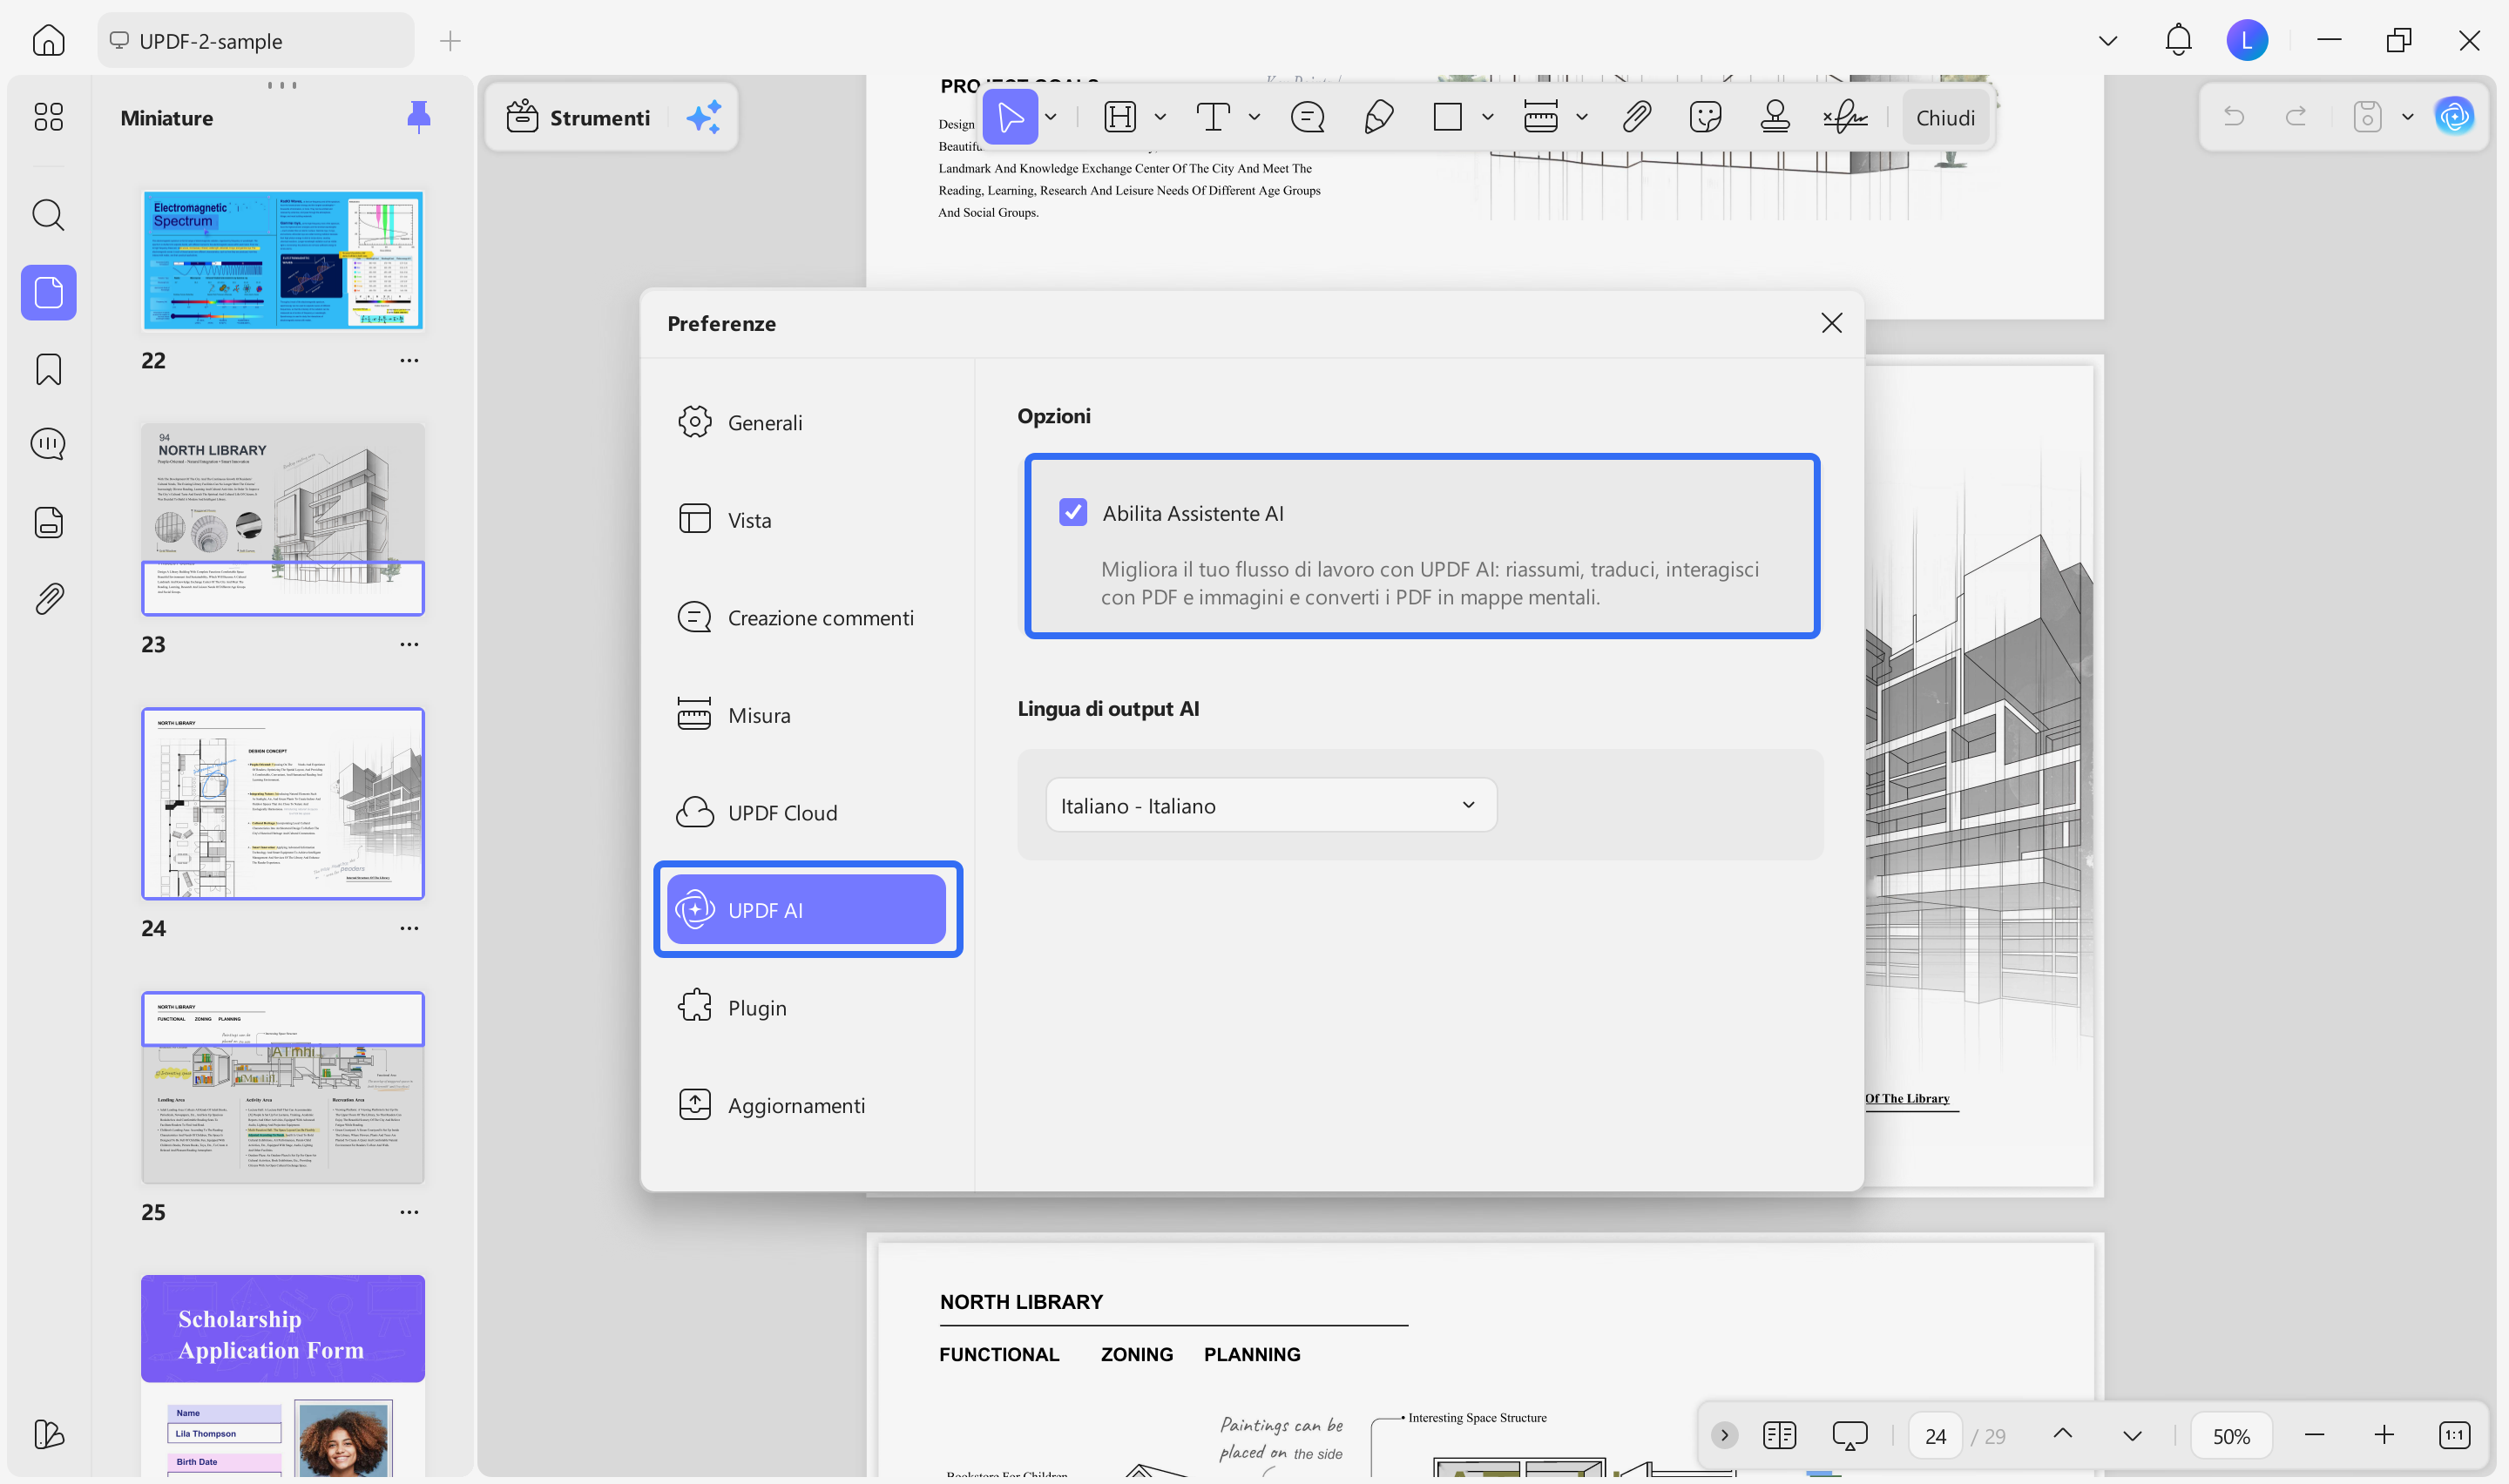This screenshot has width=2509, height=1484.
Task: Click the Chiudi button in toolbar
Action: pos(1945,117)
